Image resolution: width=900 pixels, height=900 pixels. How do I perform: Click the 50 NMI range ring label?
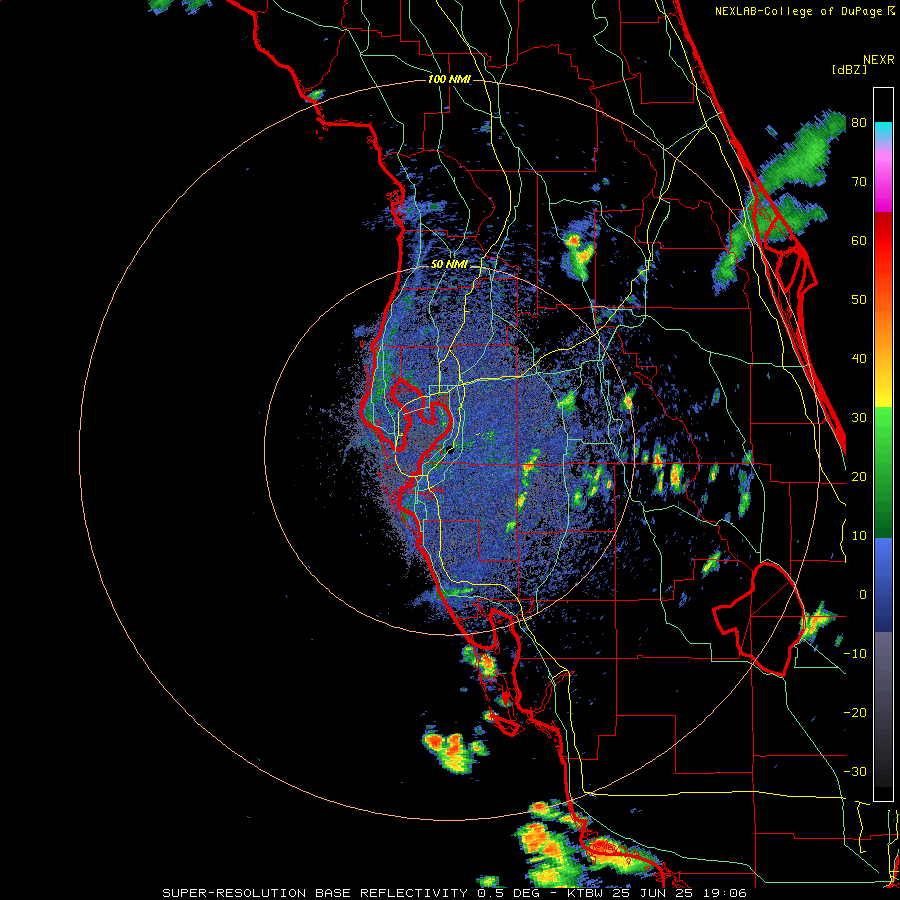point(449,265)
